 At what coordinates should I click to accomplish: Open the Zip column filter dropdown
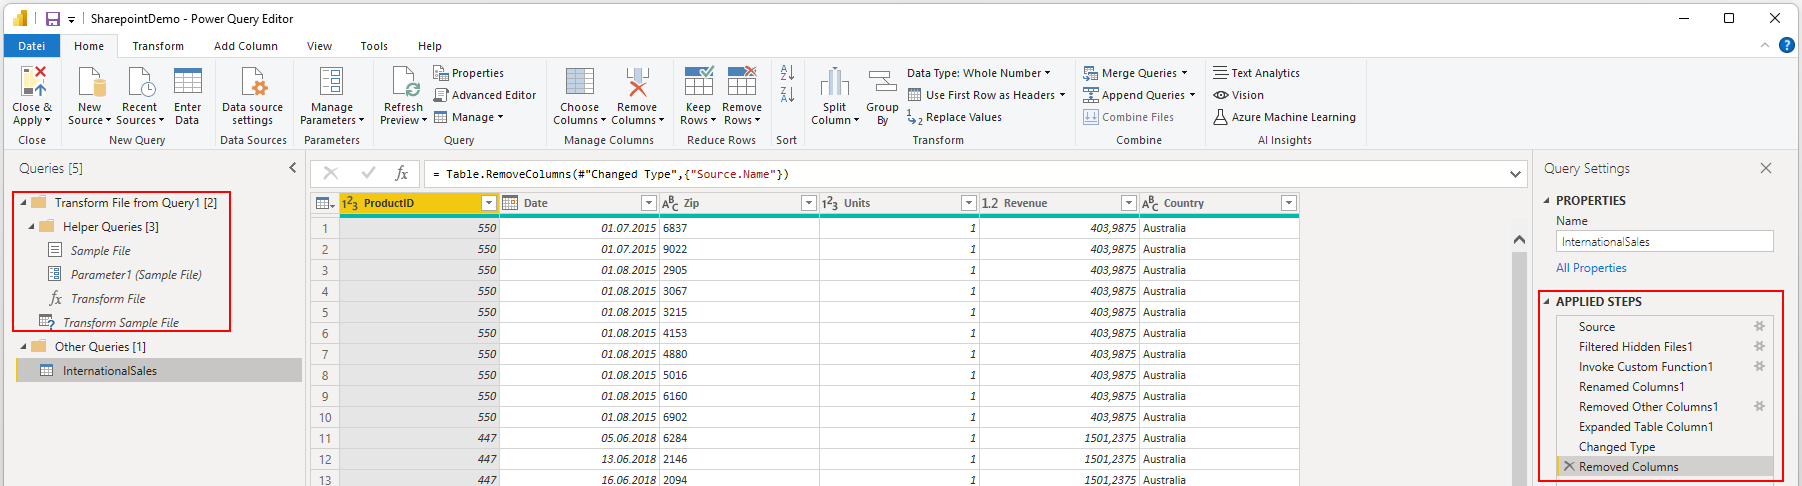pyautogui.click(x=809, y=203)
